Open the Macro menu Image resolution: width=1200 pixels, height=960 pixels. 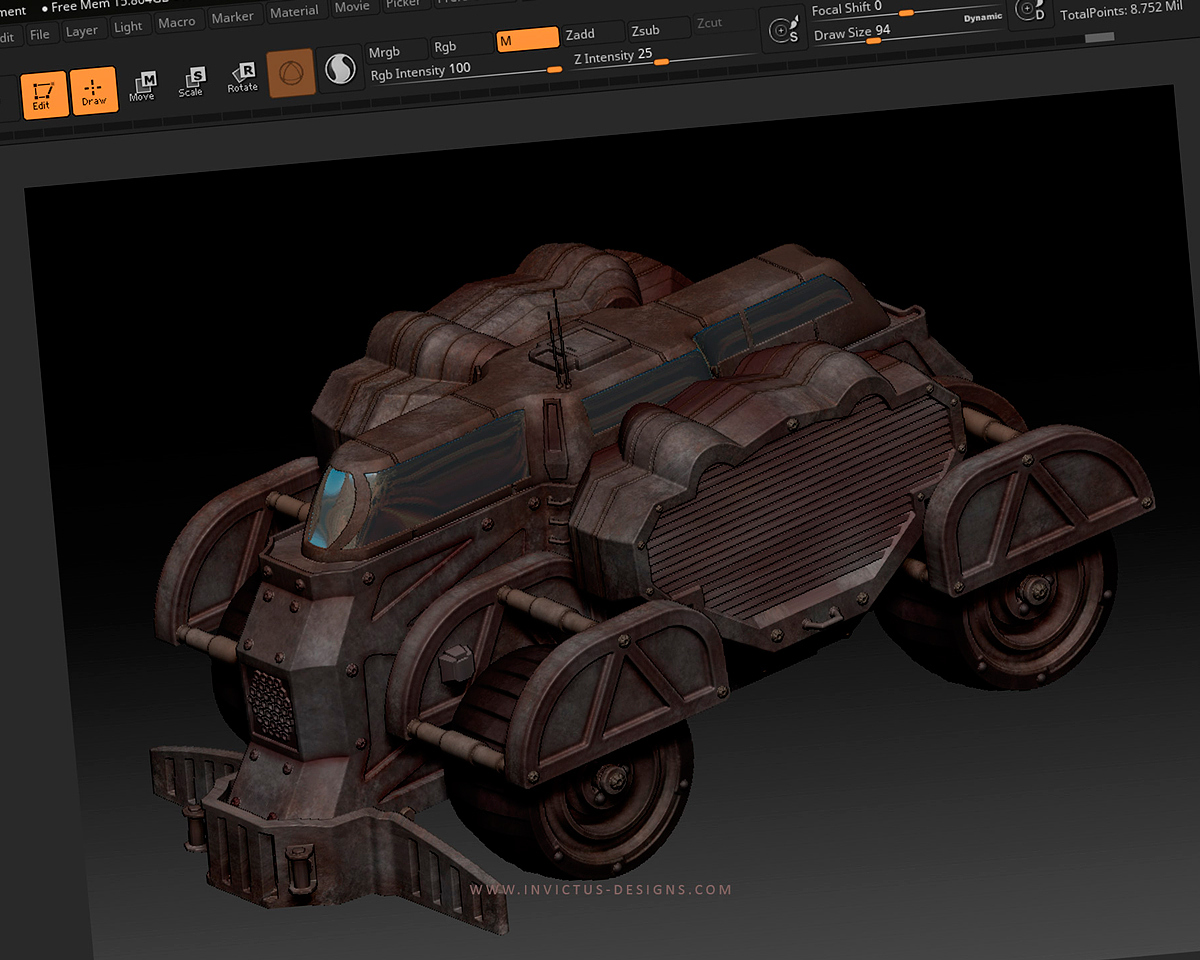pos(177,22)
